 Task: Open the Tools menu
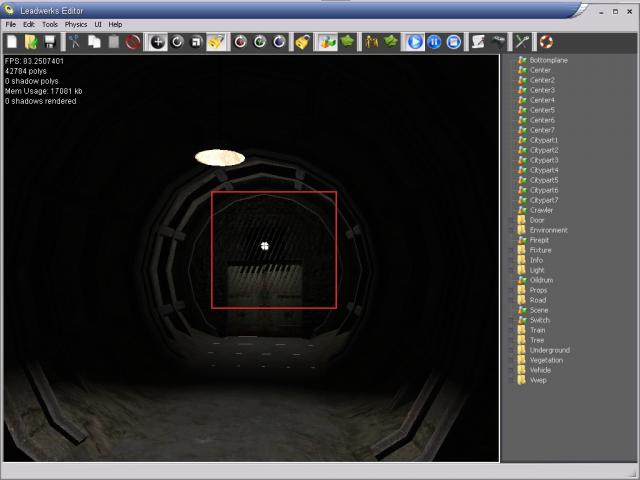pos(49,24)
